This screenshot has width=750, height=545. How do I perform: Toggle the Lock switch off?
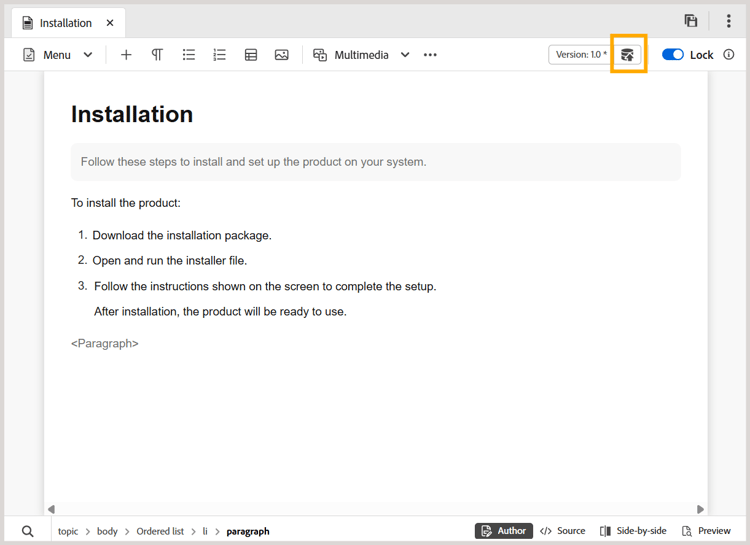[673, 55]
